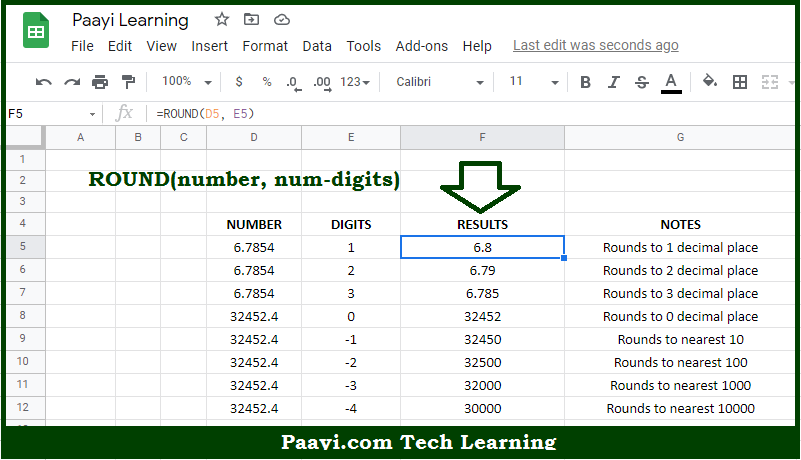Screen dimensions: 801x460
Task: Open the 123 more formats dropdown
Action: click(x=355, y=82)
